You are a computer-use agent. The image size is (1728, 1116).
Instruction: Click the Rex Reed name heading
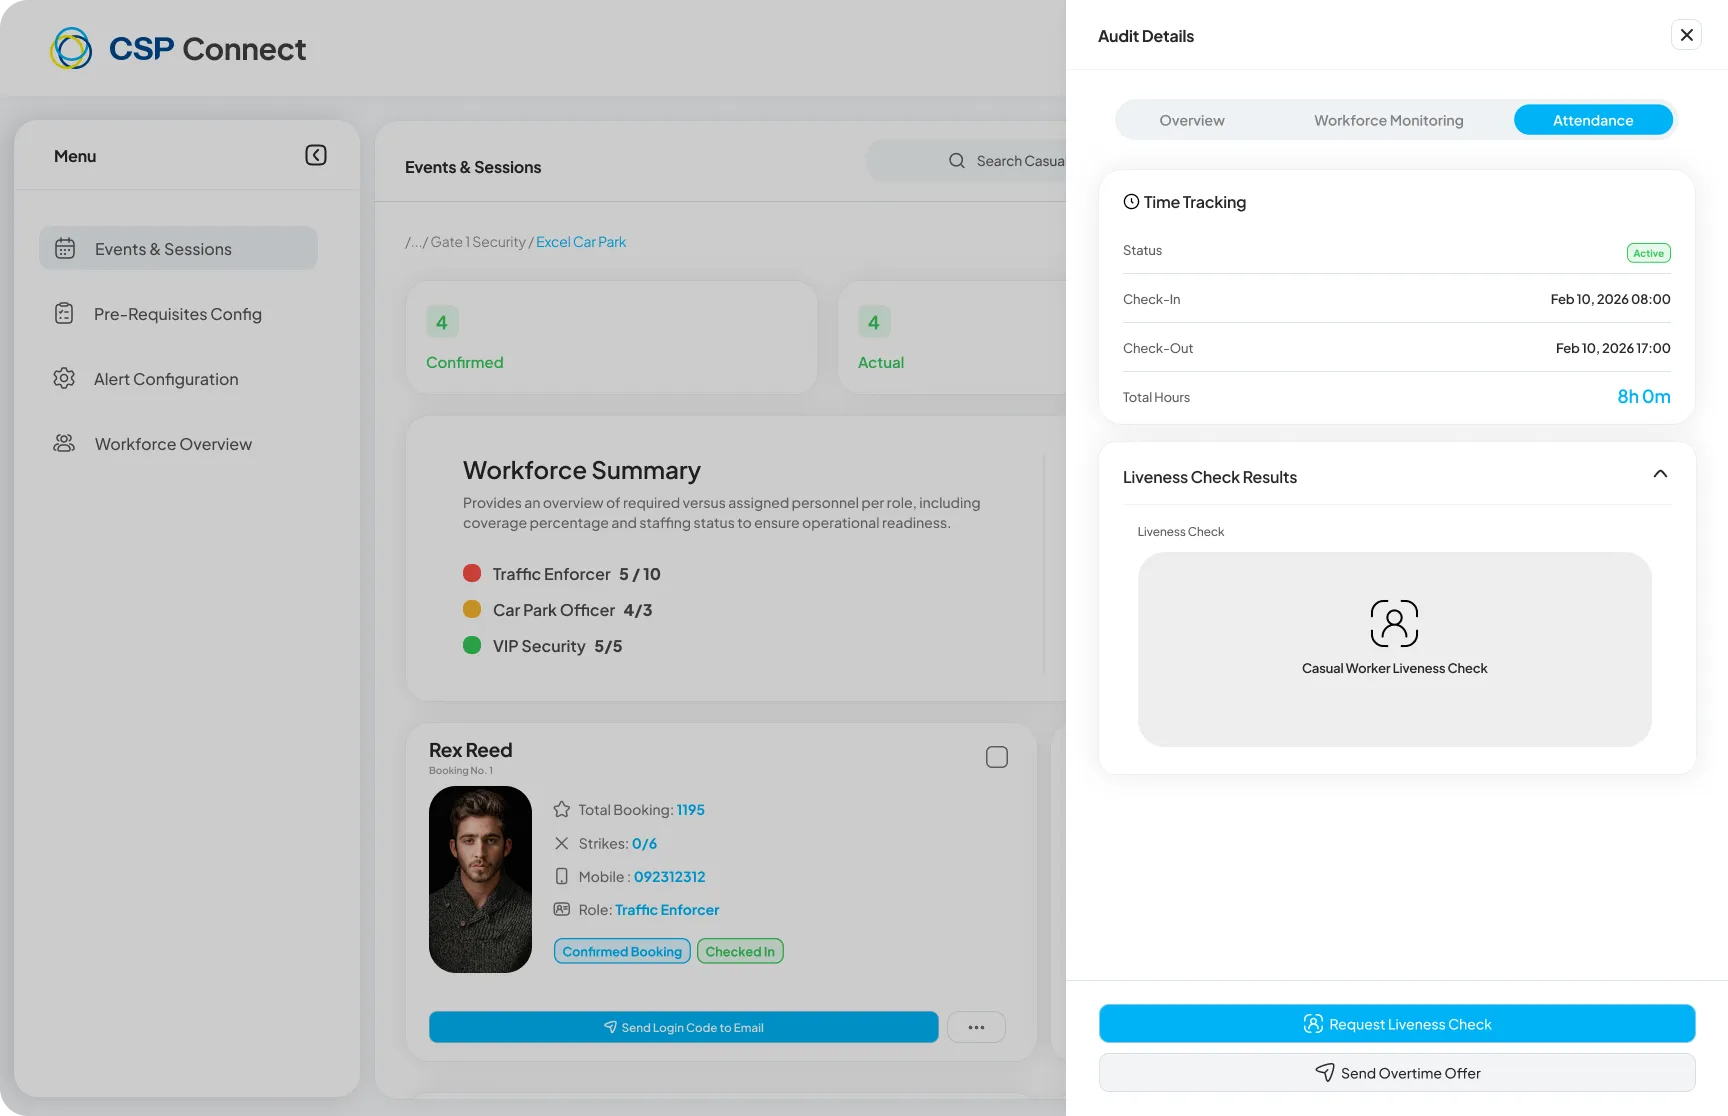(470, 750)
